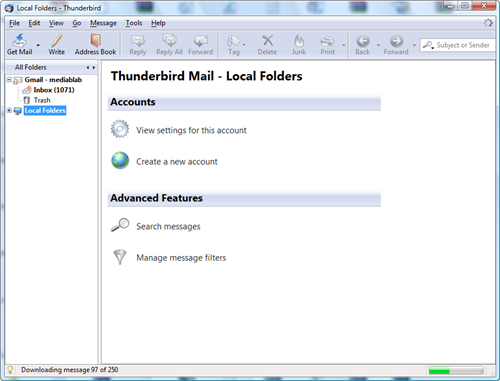Click the activity throbber icon in menu bar

coord(488,23)
